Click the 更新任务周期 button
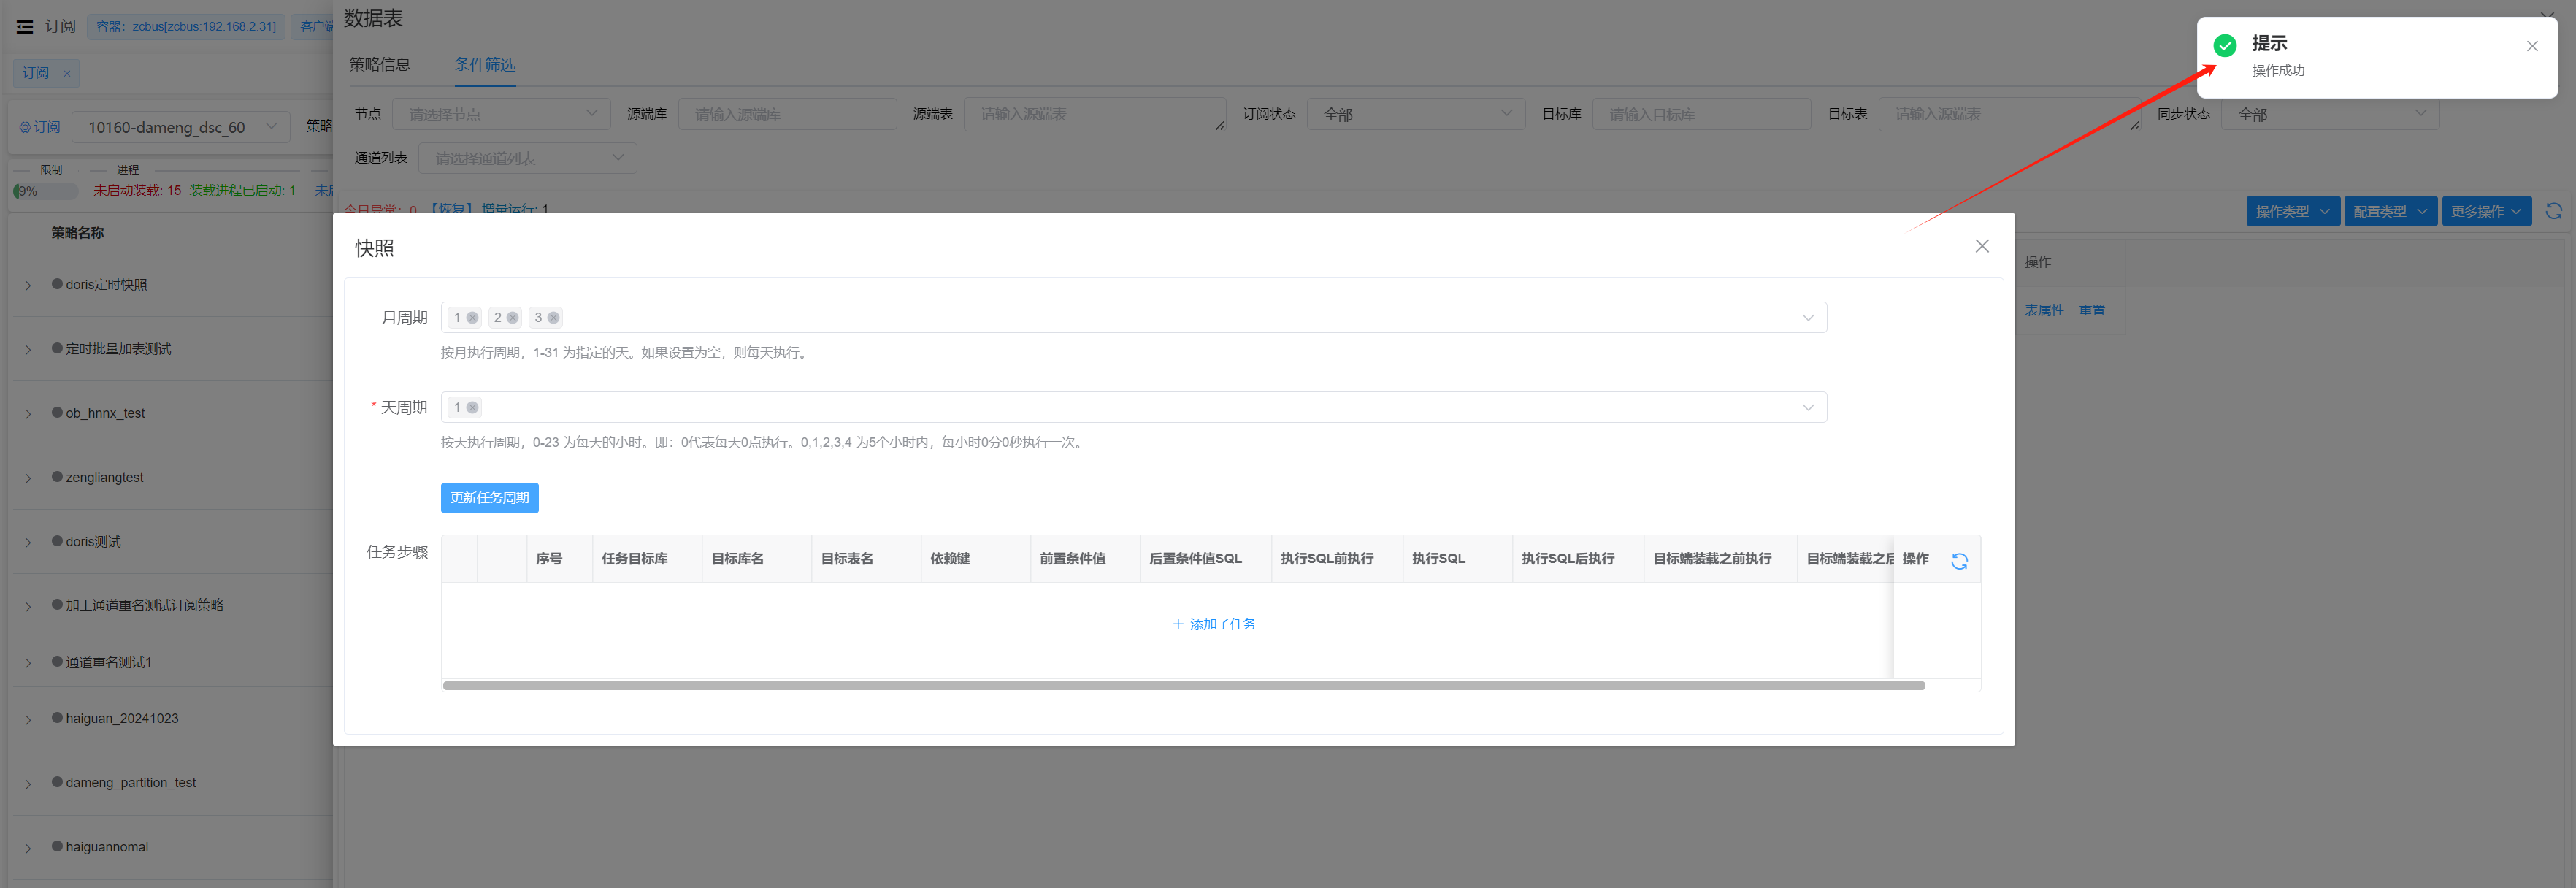 pyautogui.click(x=489, y=498)
